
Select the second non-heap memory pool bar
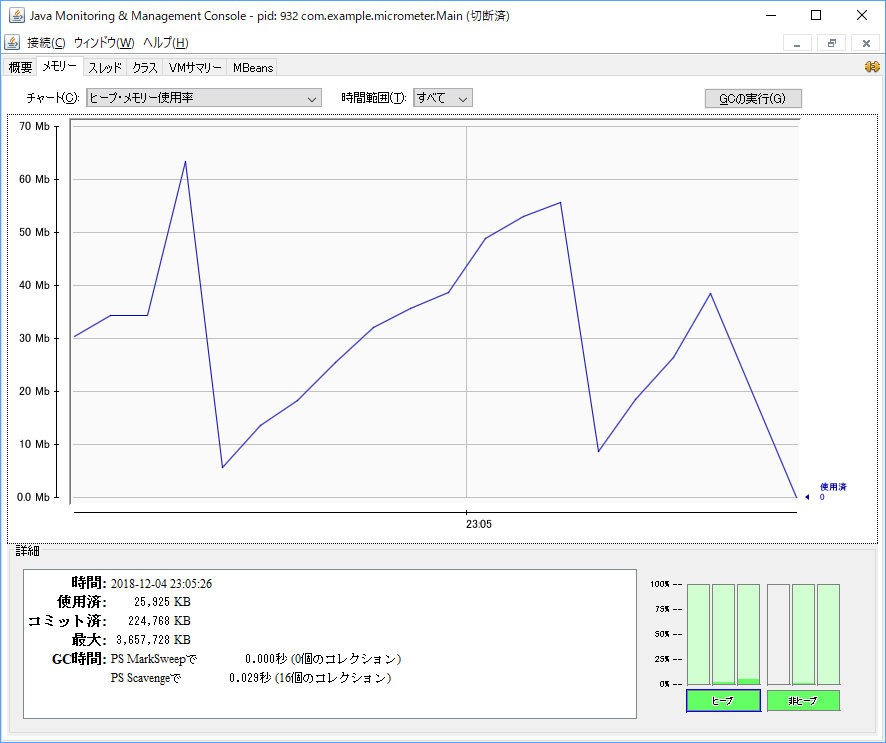804,634
